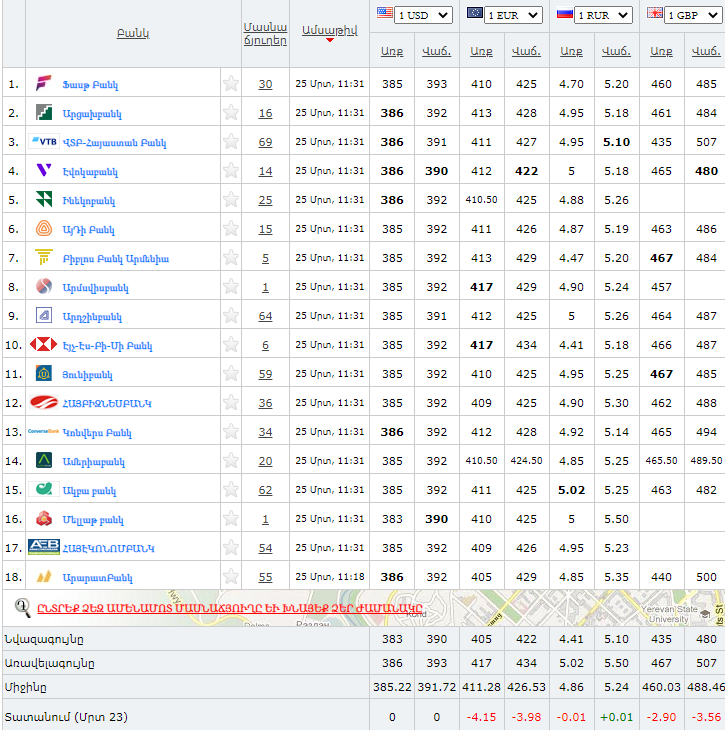
Task: Sort by the Ամսաթիվ date column header
Action: pos(330,31)
